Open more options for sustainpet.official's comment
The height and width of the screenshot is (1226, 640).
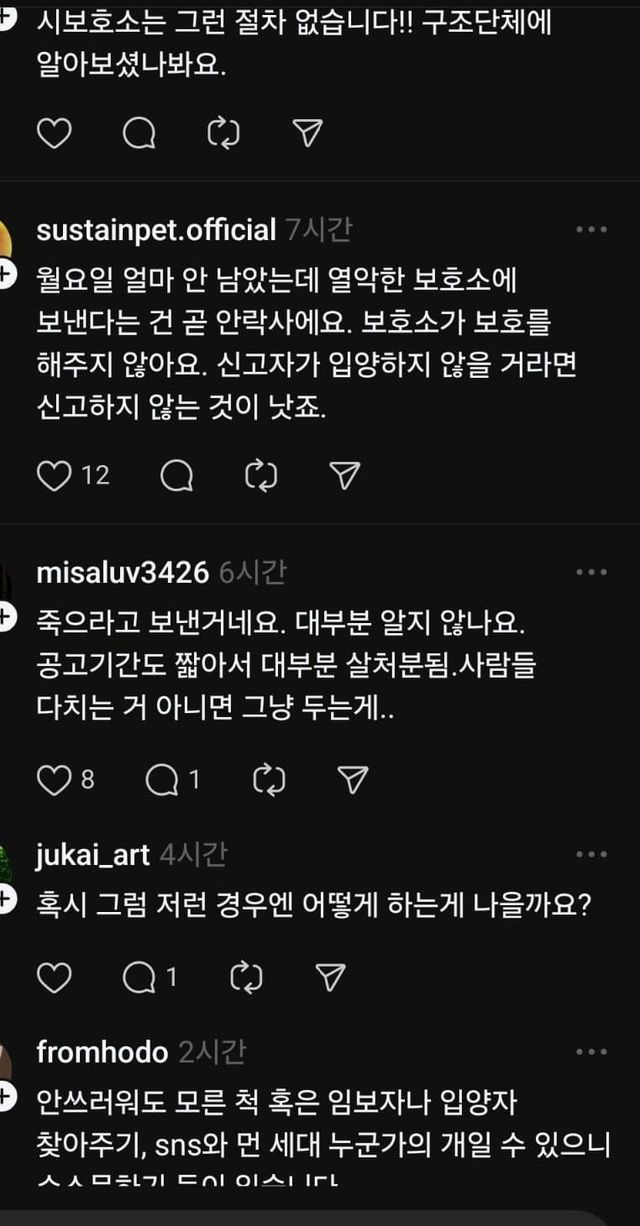(591, 230)
